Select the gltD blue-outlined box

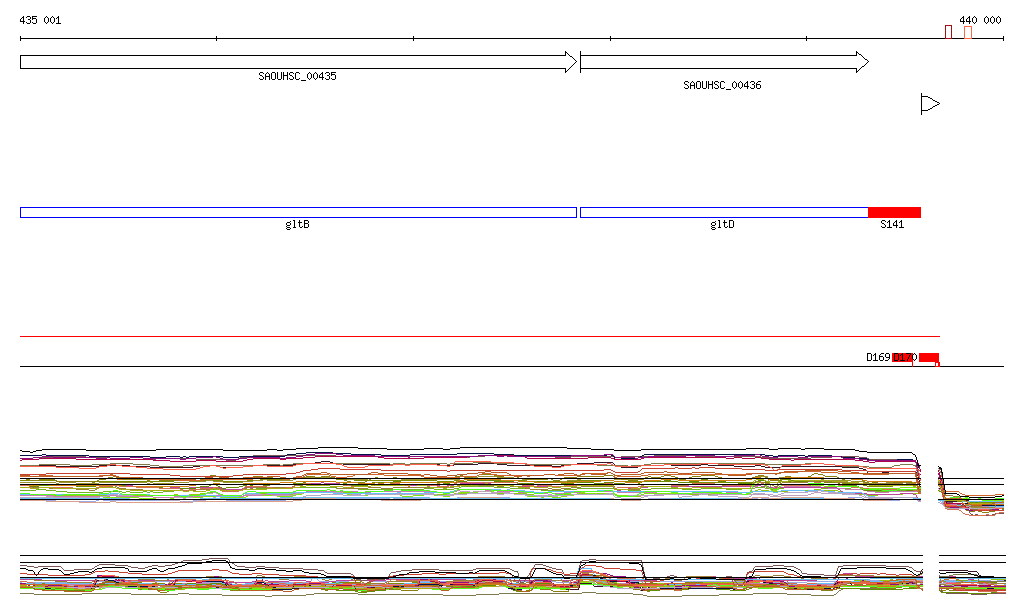[723, 212]
